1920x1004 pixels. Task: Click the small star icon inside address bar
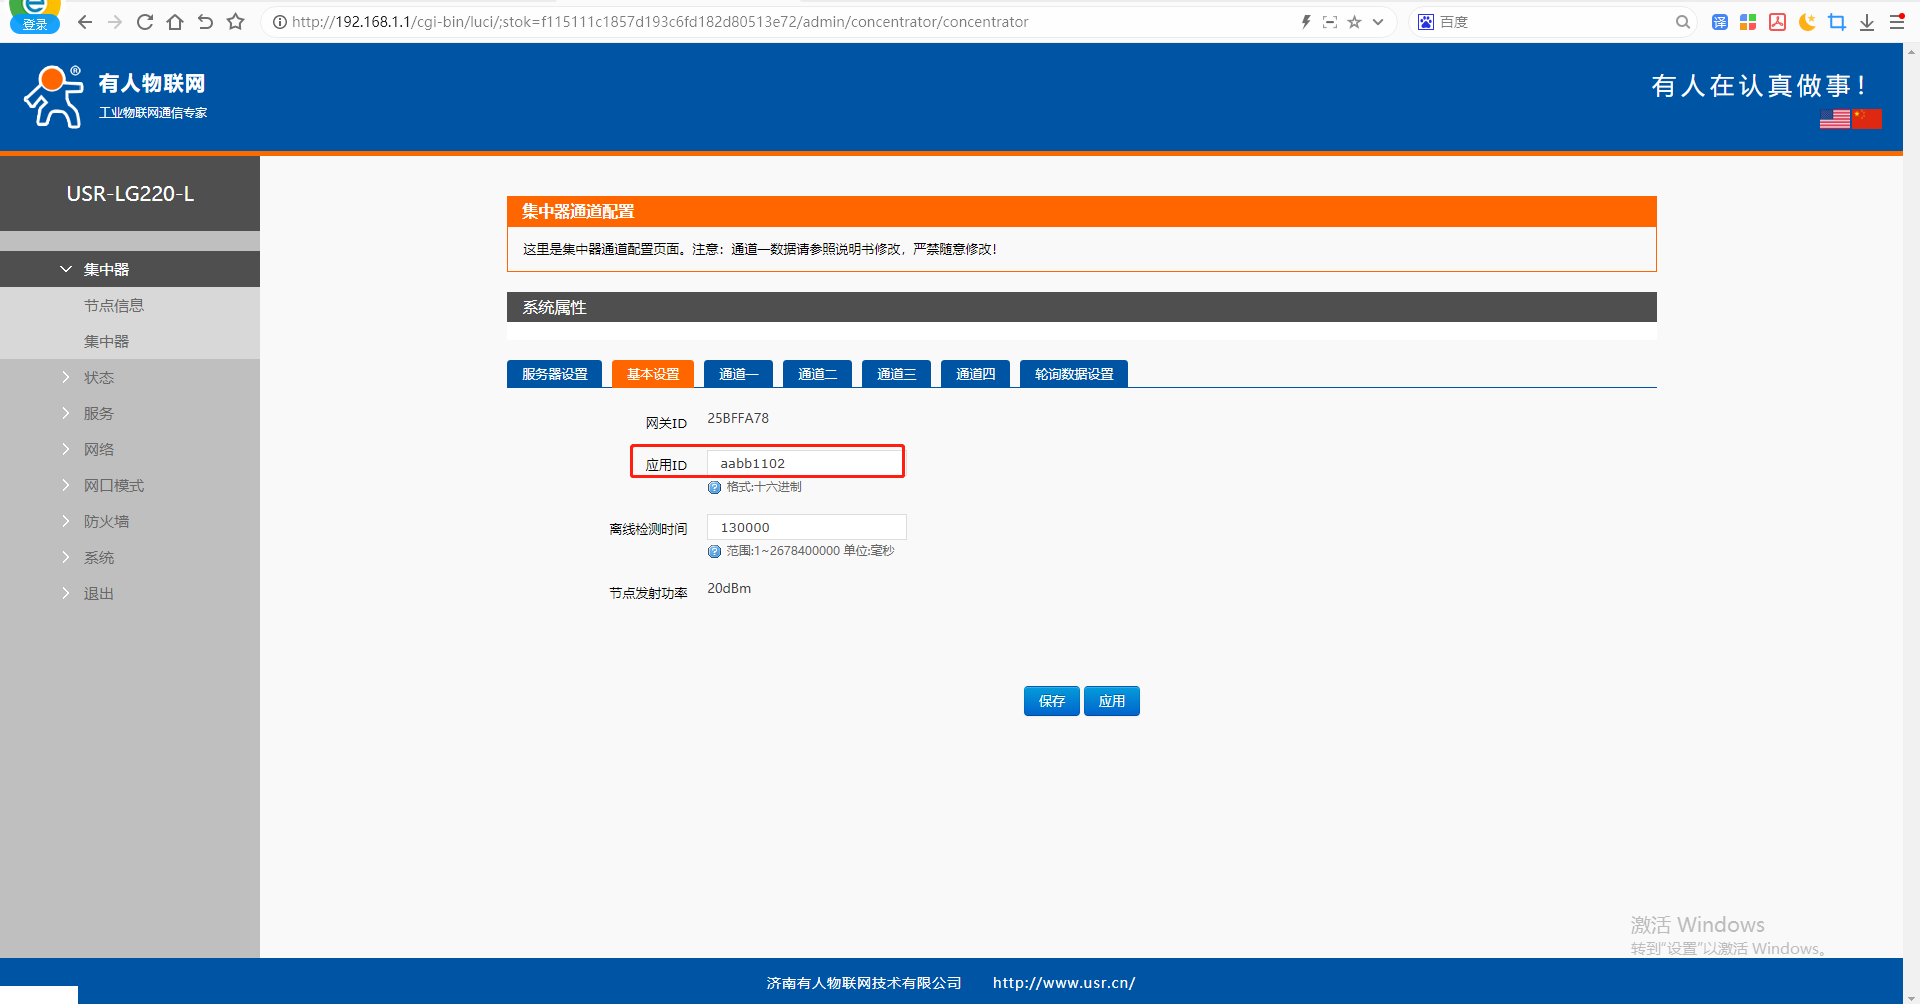(x=1354, y=22)
